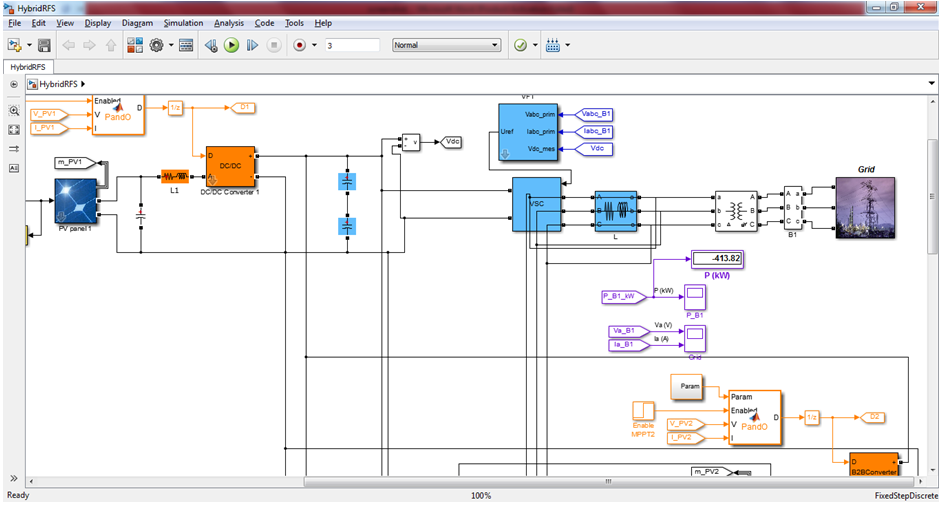Open the Grid scope block
Image resolution: width=941 pixels, height=505 pixels.
point(695,339)
